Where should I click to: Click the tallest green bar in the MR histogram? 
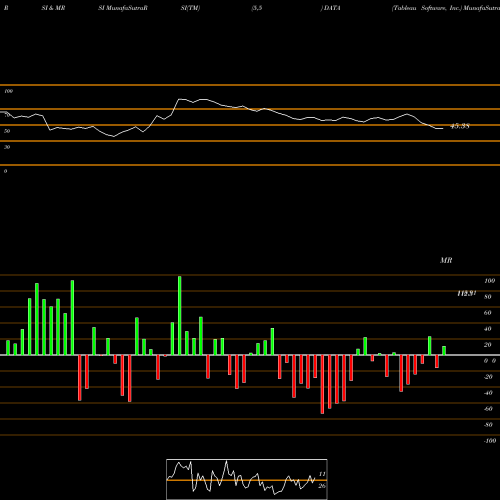[180, 315]
